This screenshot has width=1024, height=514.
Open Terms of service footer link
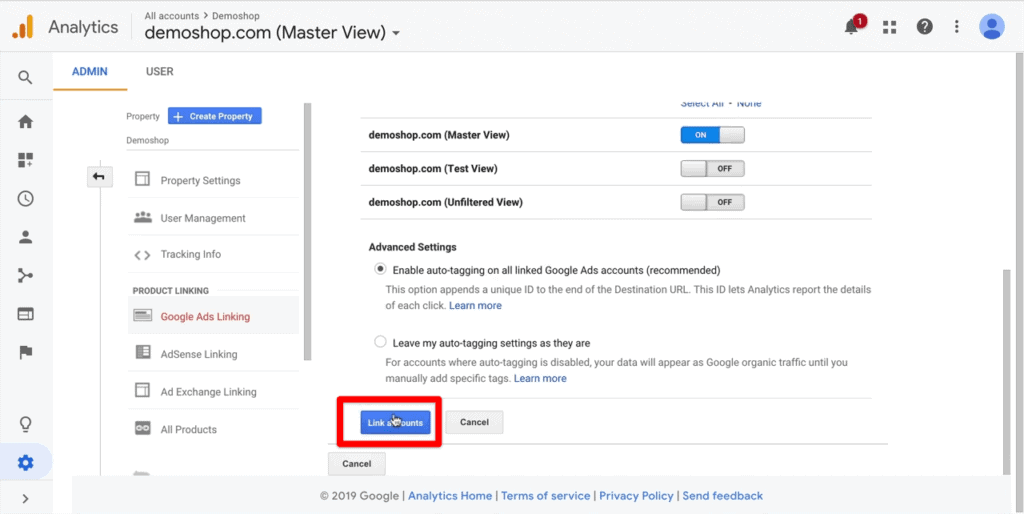pos(545,496)
